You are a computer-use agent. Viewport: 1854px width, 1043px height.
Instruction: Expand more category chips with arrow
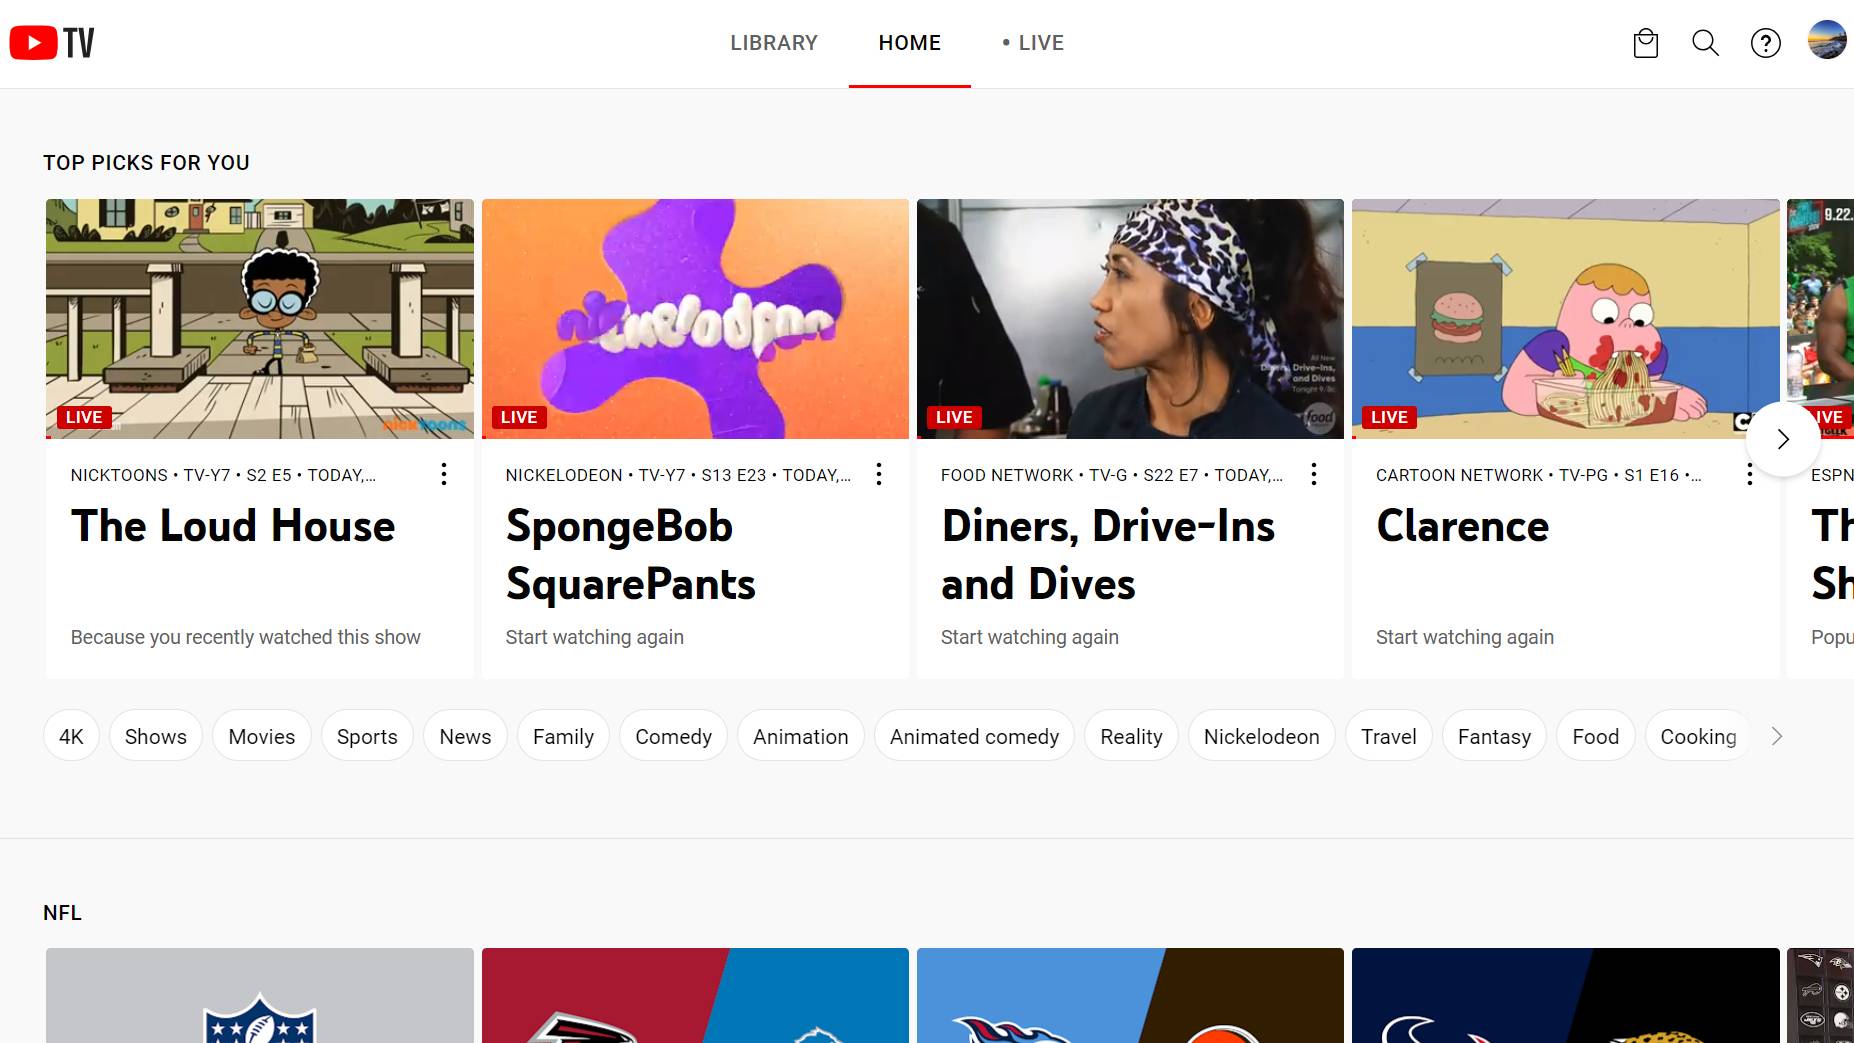(x=1777, y=736)
